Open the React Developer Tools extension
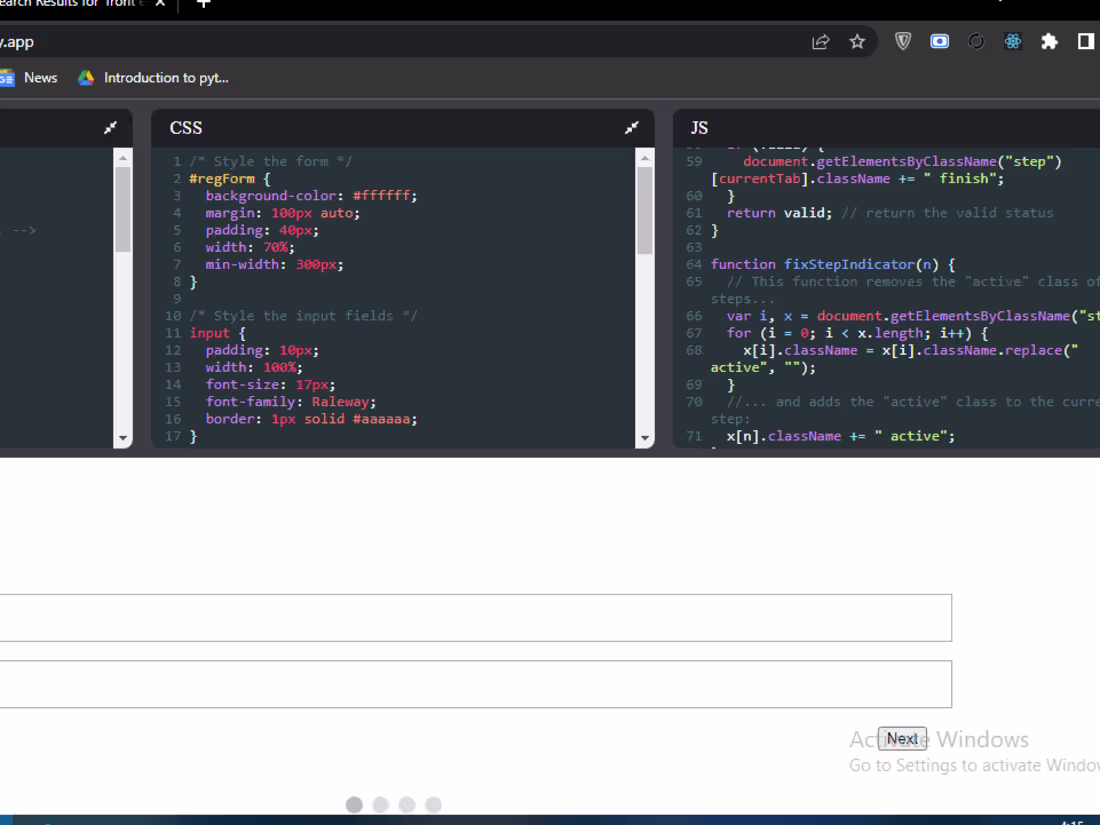Screen dimensions: 1100x825 tap(1012, 41)
